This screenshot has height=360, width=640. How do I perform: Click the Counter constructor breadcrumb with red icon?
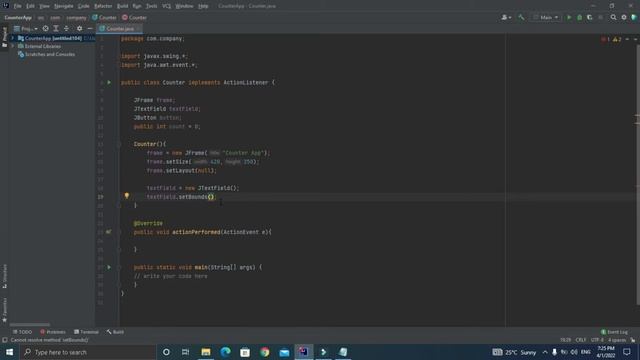click(135, 18)
